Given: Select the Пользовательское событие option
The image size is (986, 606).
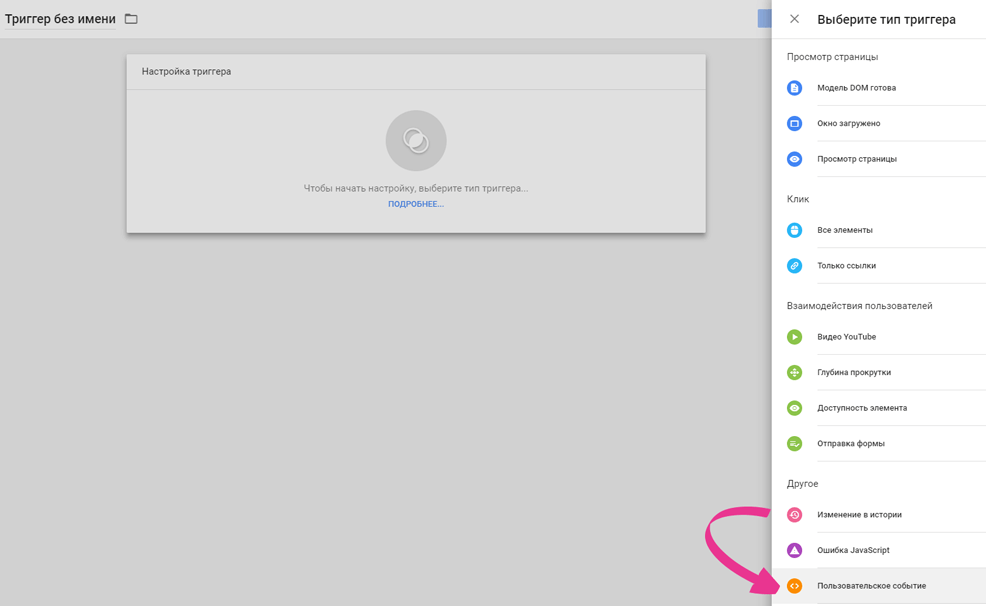Looking at the screenshot, I should click(x=871, y=586).
